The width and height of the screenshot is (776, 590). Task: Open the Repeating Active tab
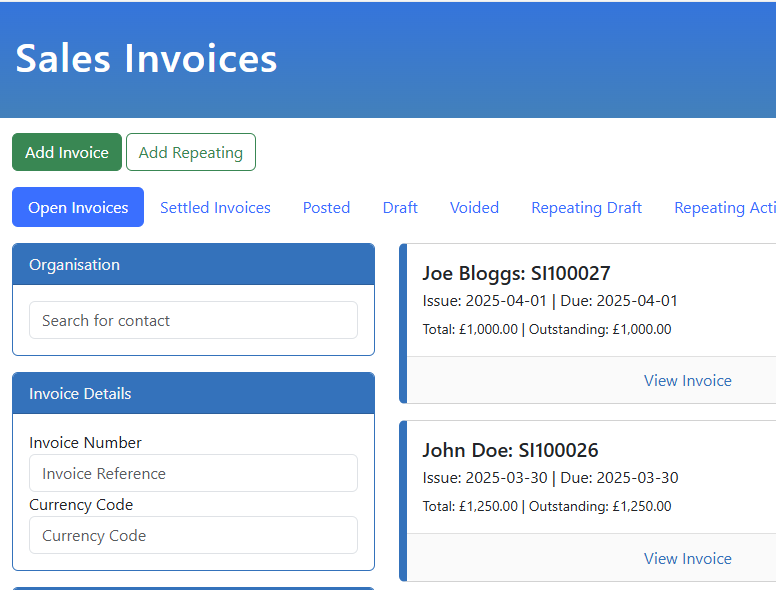pos(724,207)
